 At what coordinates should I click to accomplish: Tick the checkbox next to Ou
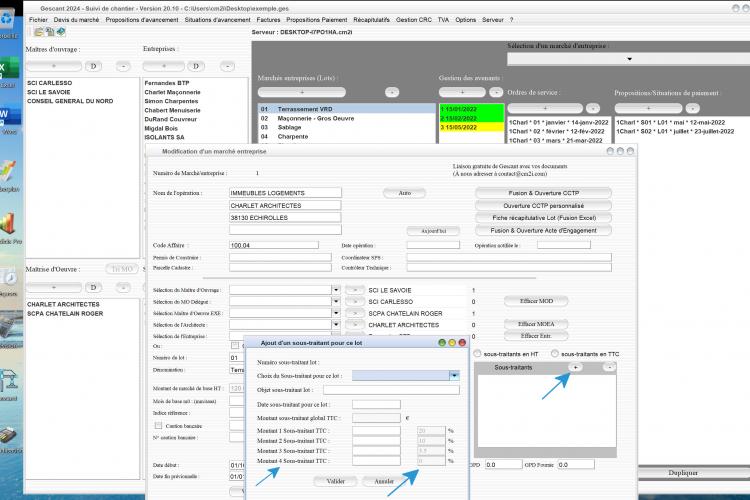coord(235,345)
